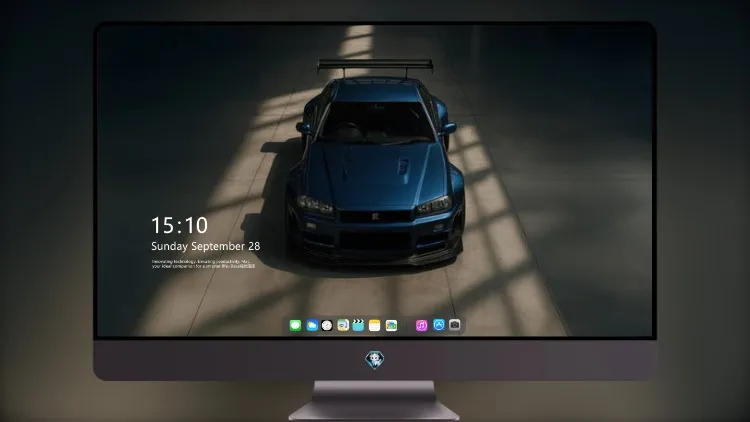Viewport: 750px width, 422px height.
Task: Open the clapperboard video app in dock
Action: (x=358, y=326)
